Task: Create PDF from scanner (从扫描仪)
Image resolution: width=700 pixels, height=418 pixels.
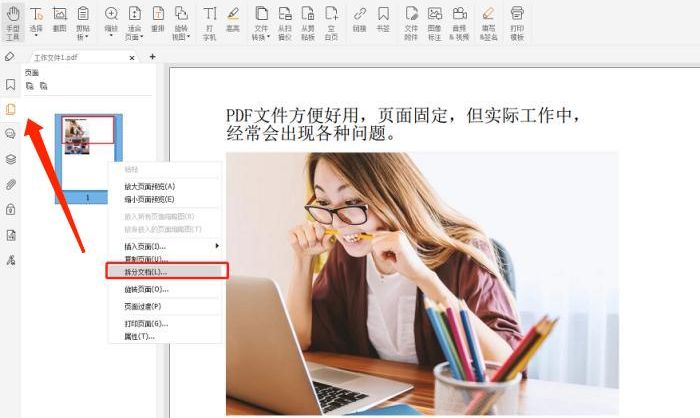Action: click(x=285, y=23)
